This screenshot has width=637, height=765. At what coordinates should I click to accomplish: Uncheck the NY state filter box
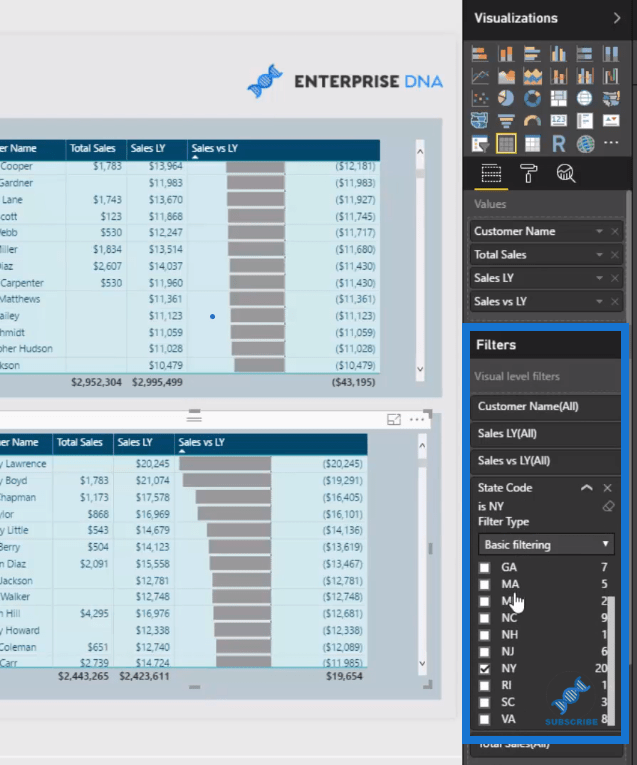484,669
